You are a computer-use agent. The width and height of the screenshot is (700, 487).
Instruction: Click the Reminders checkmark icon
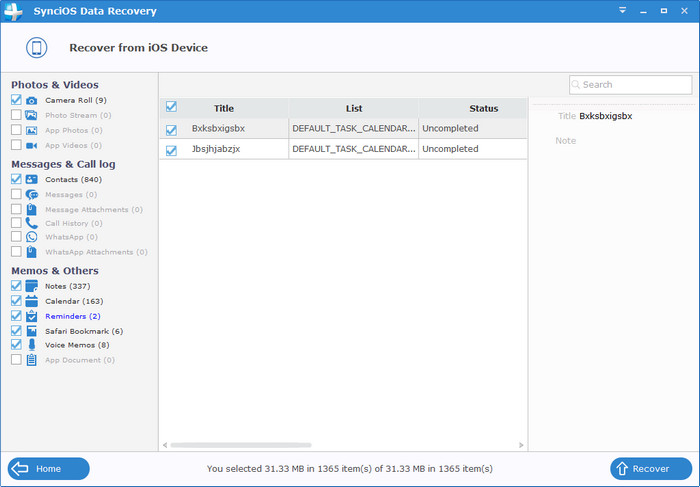click(31, 316)
